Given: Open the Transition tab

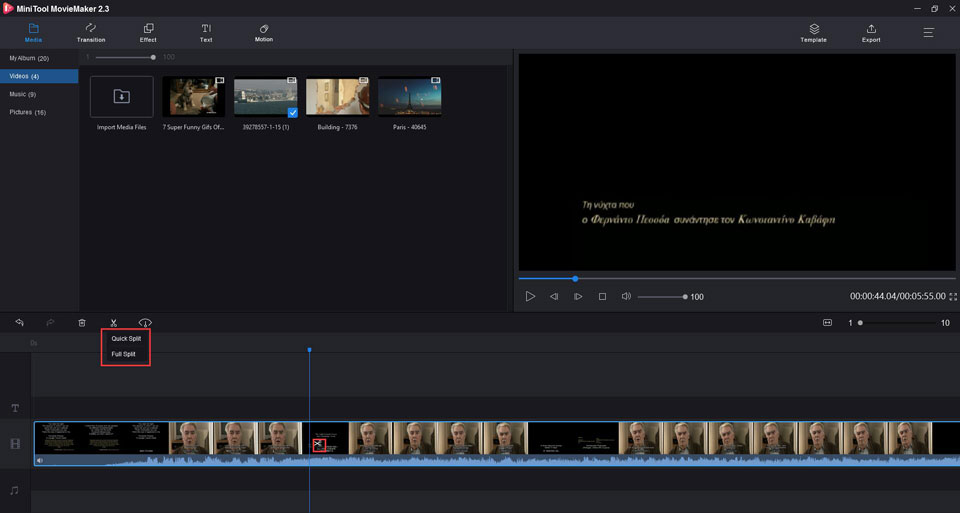Looking at the screenshot, I should (91, 32).
